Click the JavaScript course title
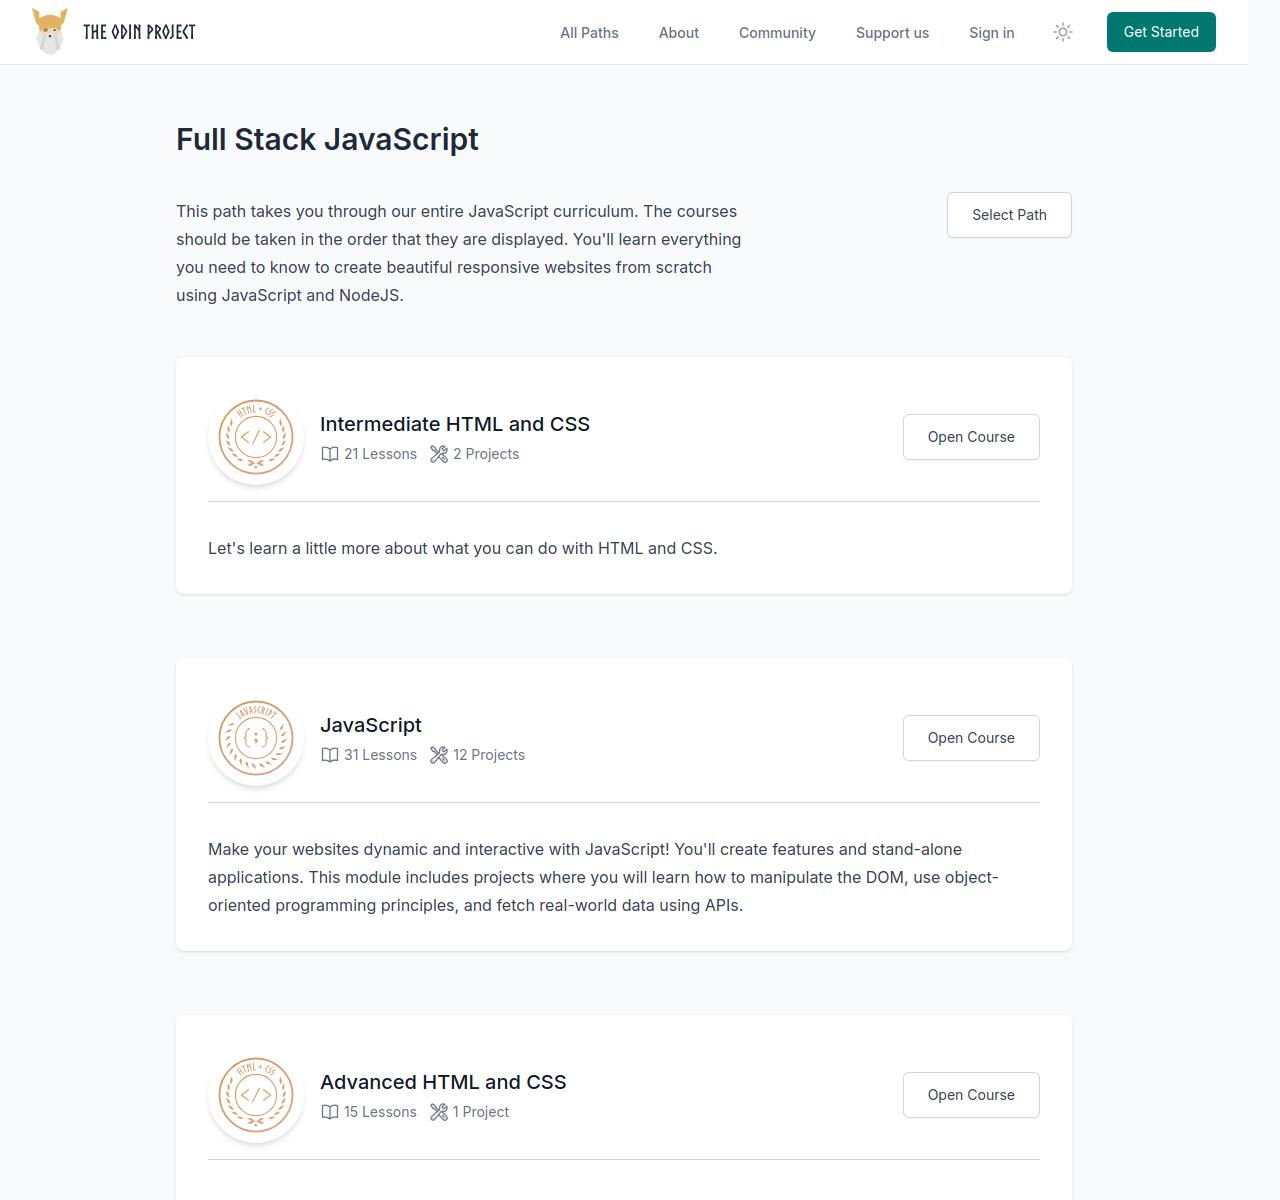This screenshot has height=1200, width=1280. [x=371, y=725]
